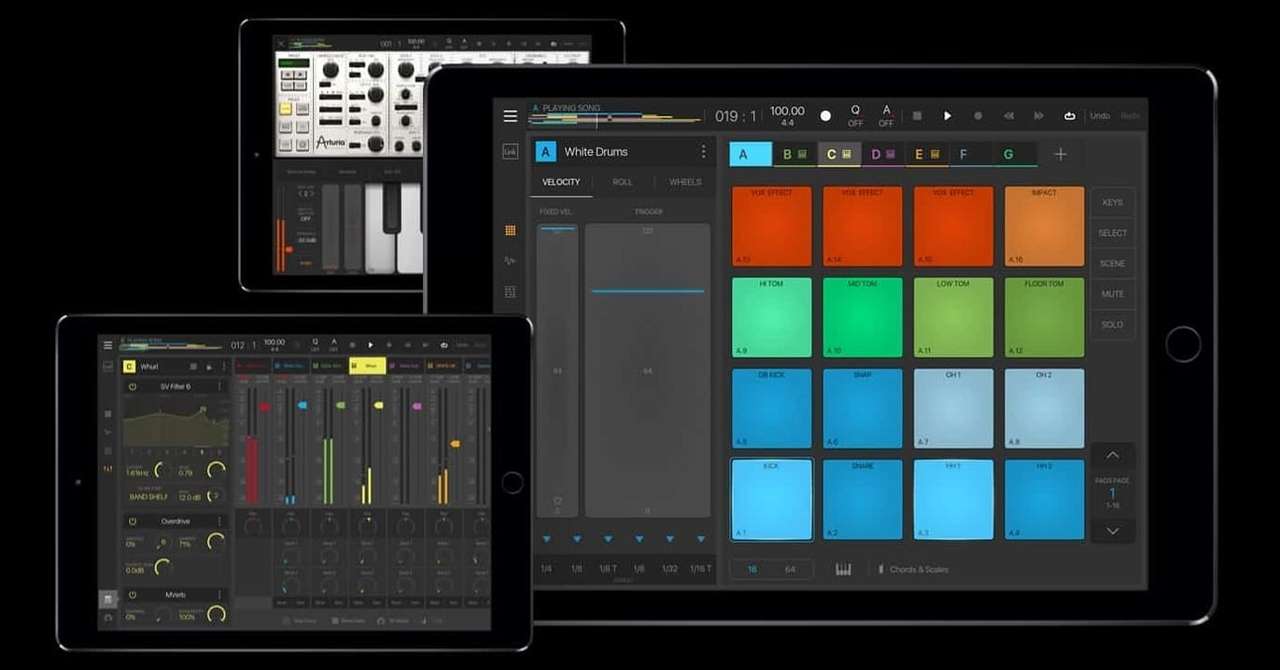1280x670 pixels.
Task: Tap the Link icon in the left sidebar
Action: (510, 152)
